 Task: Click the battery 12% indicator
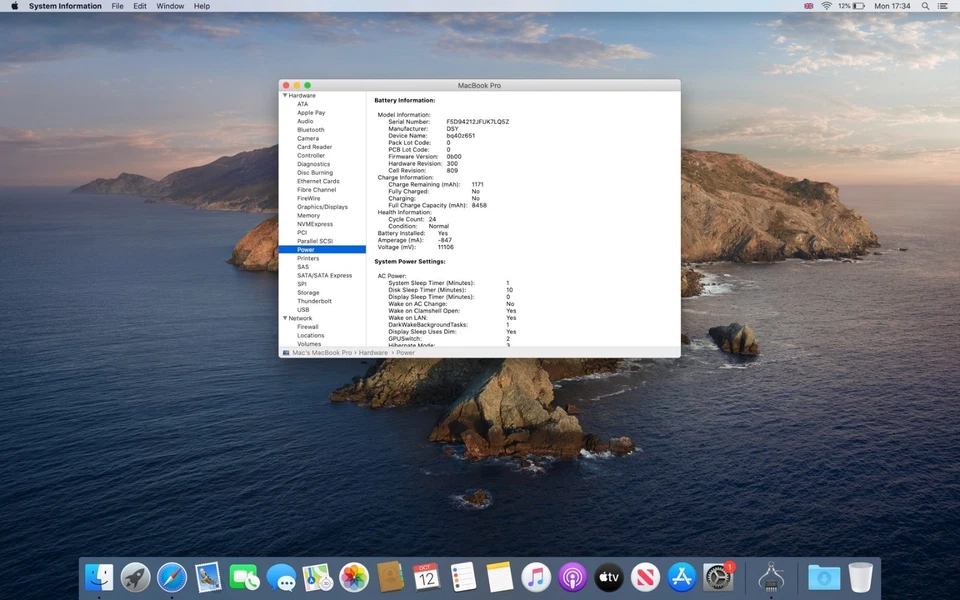[852, 6]
